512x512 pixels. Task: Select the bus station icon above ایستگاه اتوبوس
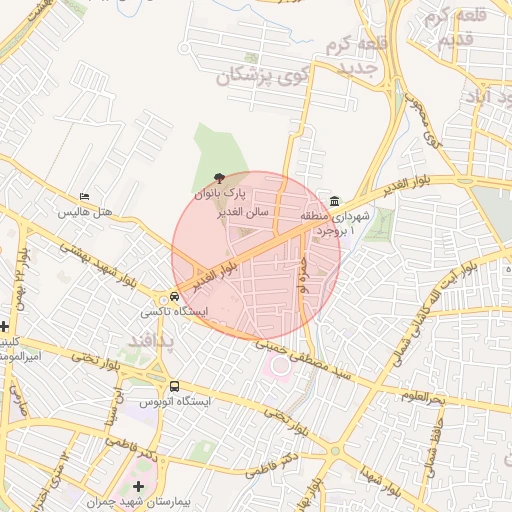pos(174,386)
